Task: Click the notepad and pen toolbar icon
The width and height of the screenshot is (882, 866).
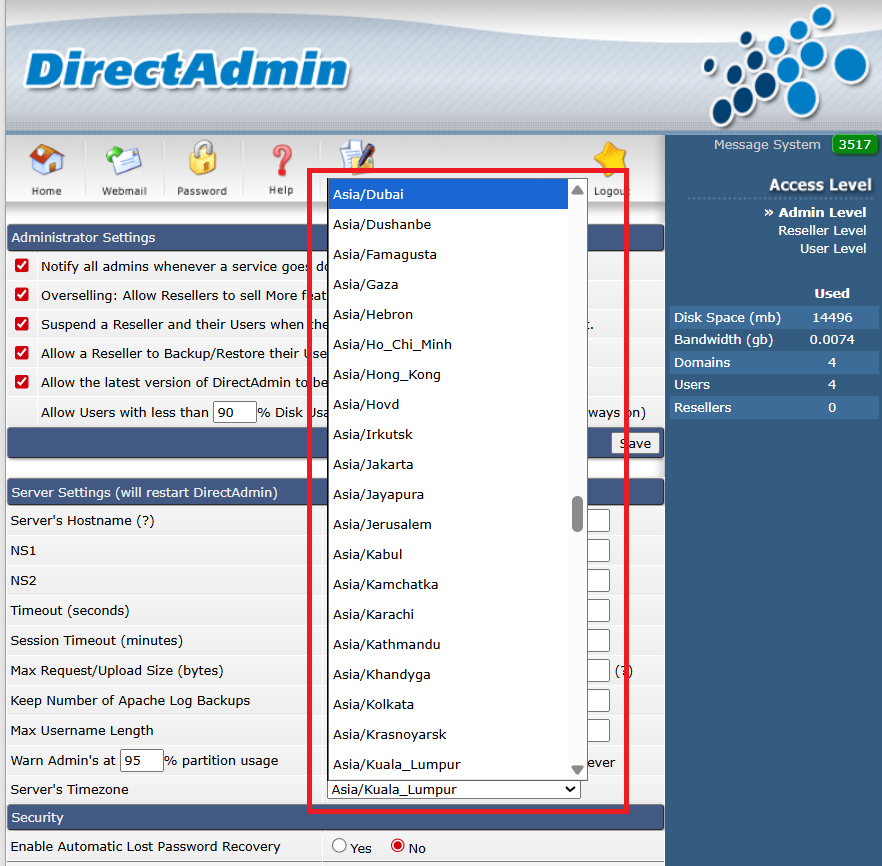Action: [357, 155]
